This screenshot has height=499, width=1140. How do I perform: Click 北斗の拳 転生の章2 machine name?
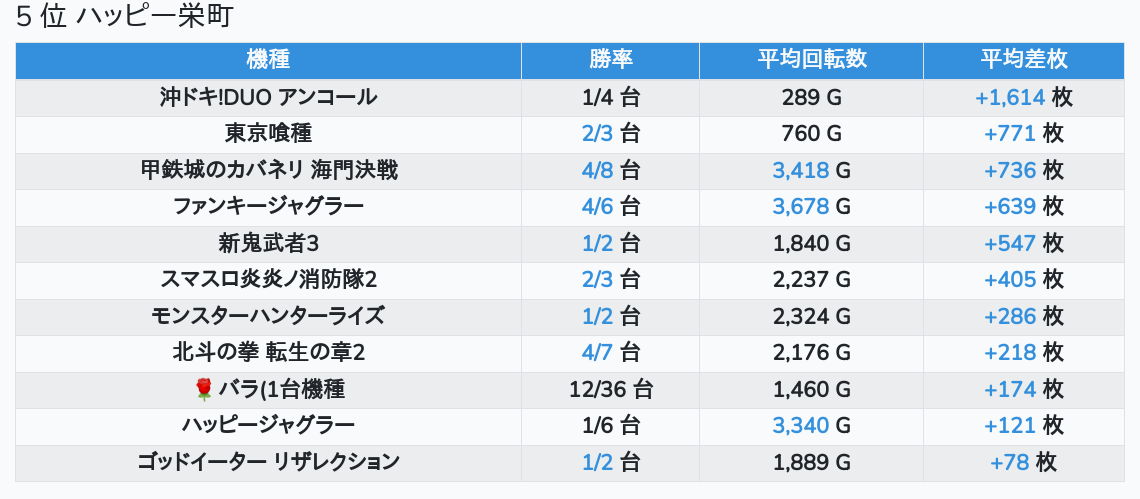(x=268, y=352)
